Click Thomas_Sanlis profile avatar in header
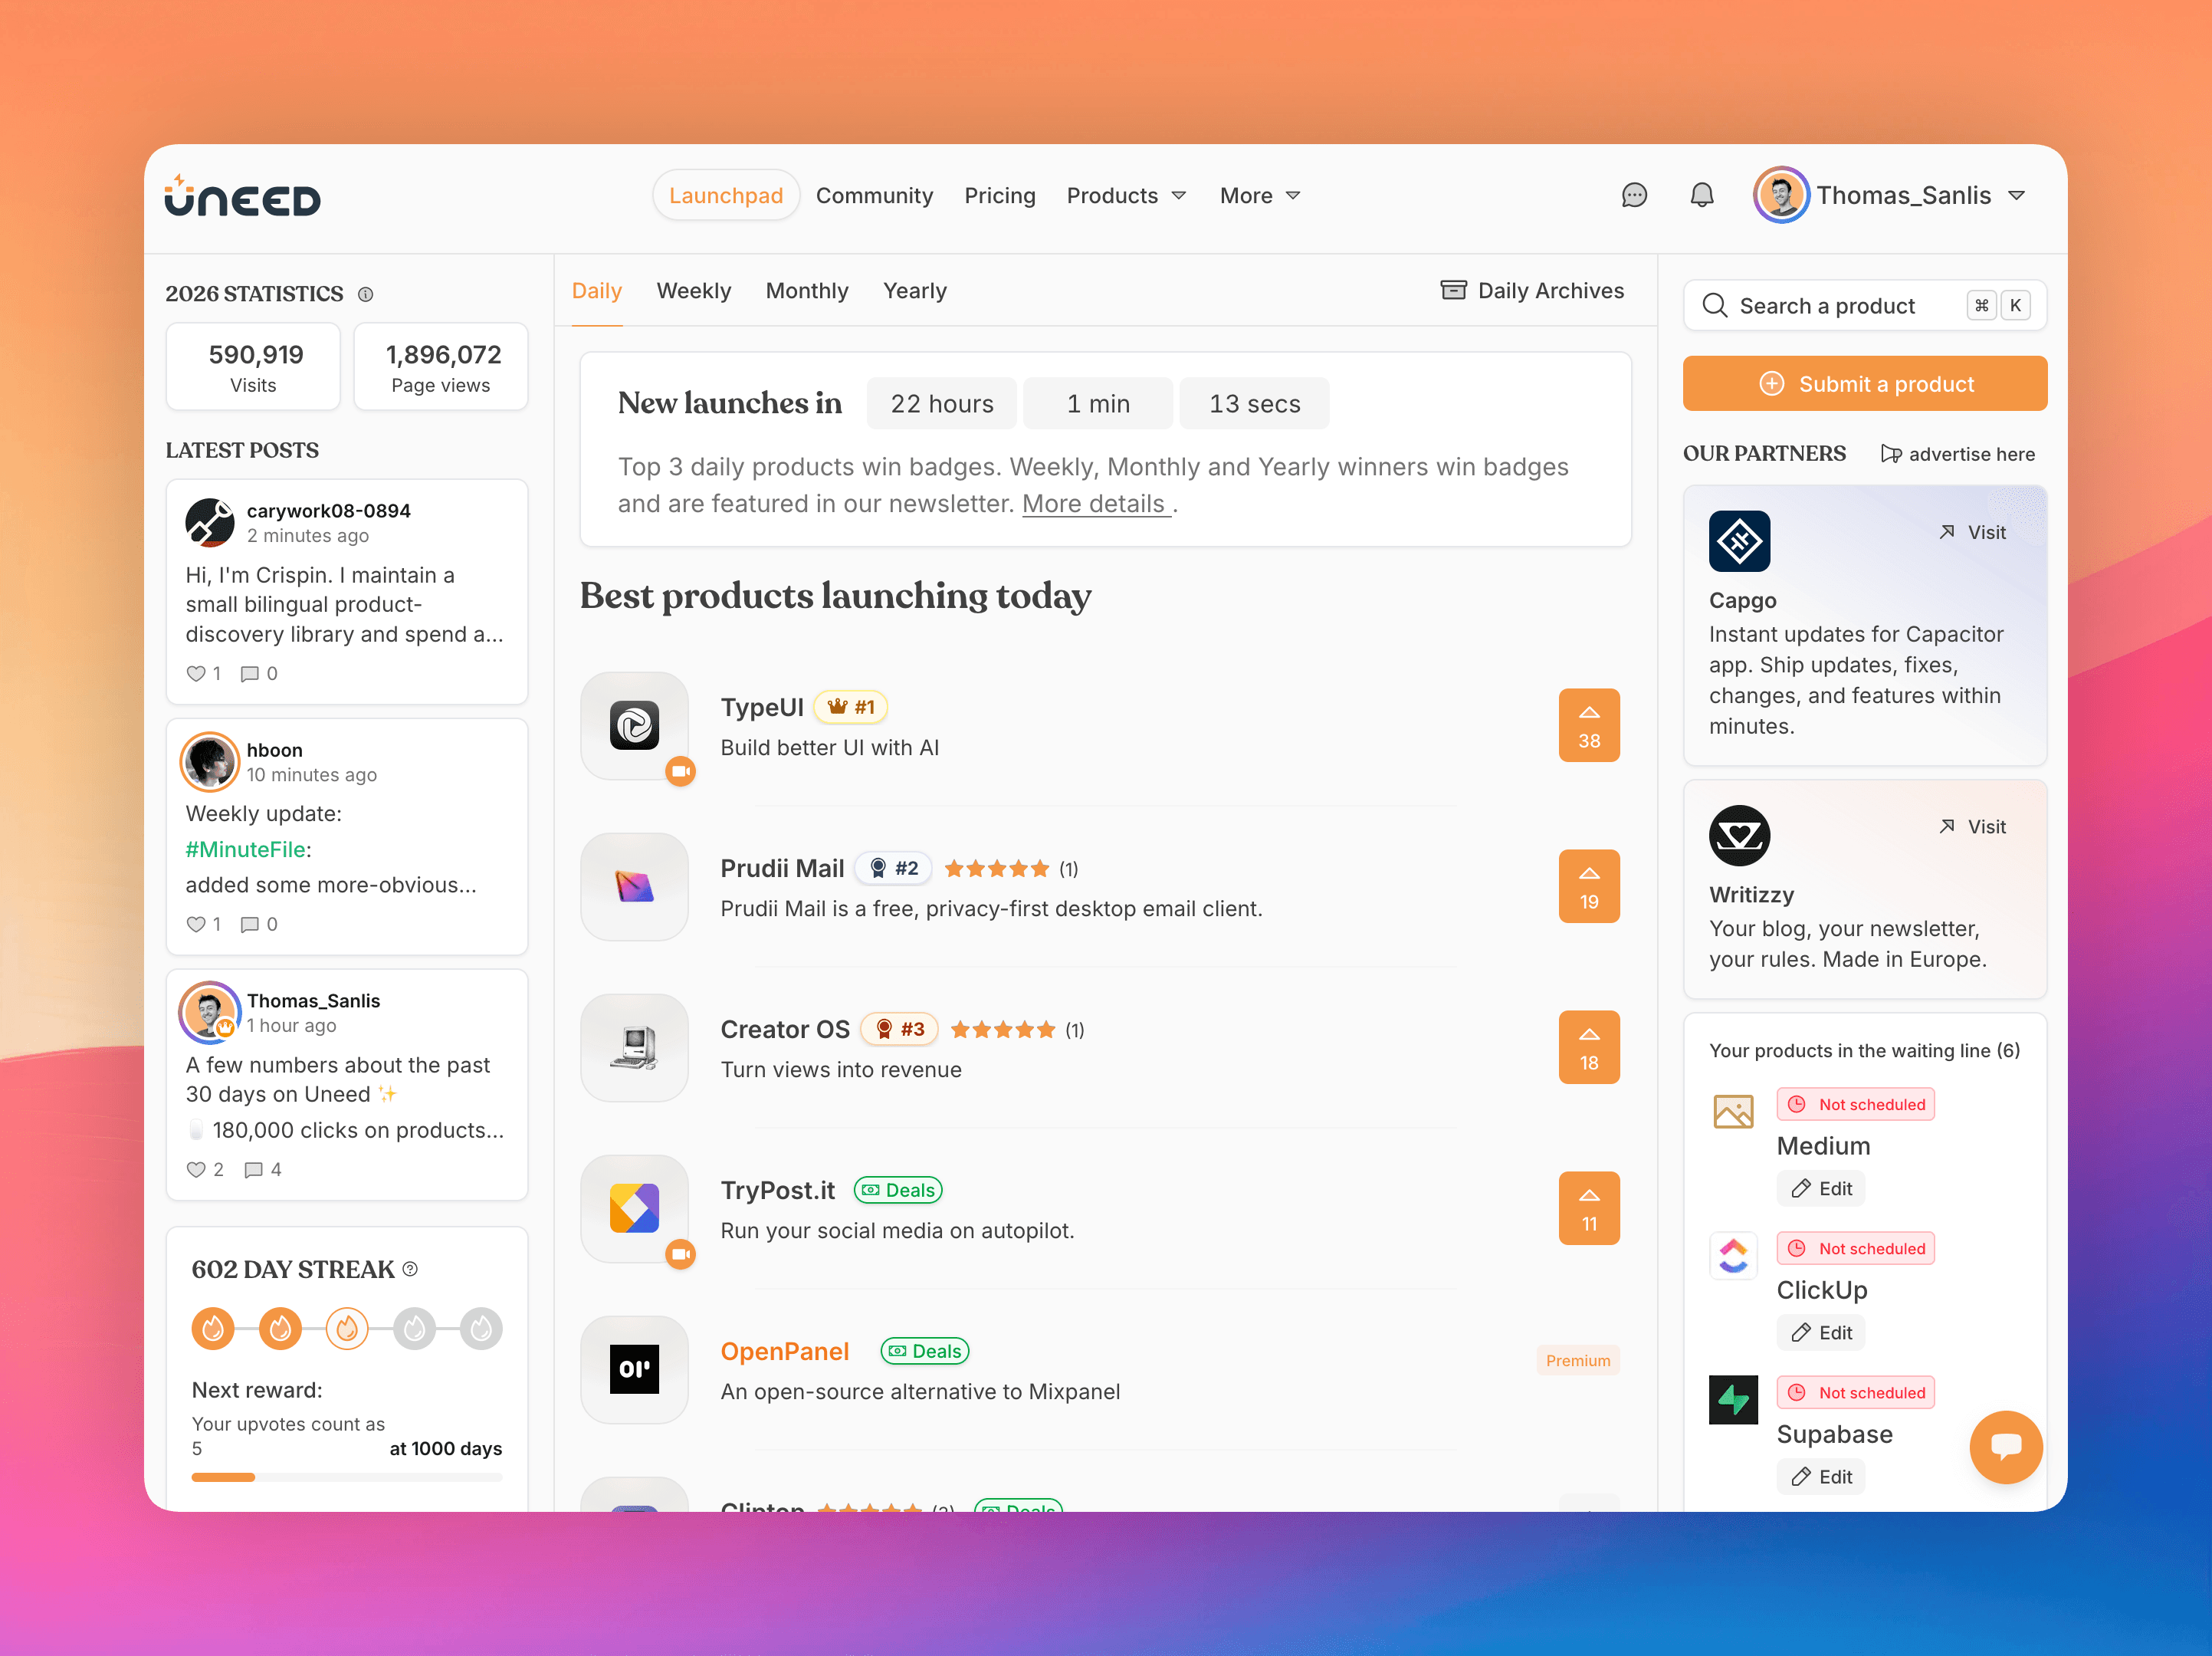The image size is (2212, 1656). coord(1781,195)
